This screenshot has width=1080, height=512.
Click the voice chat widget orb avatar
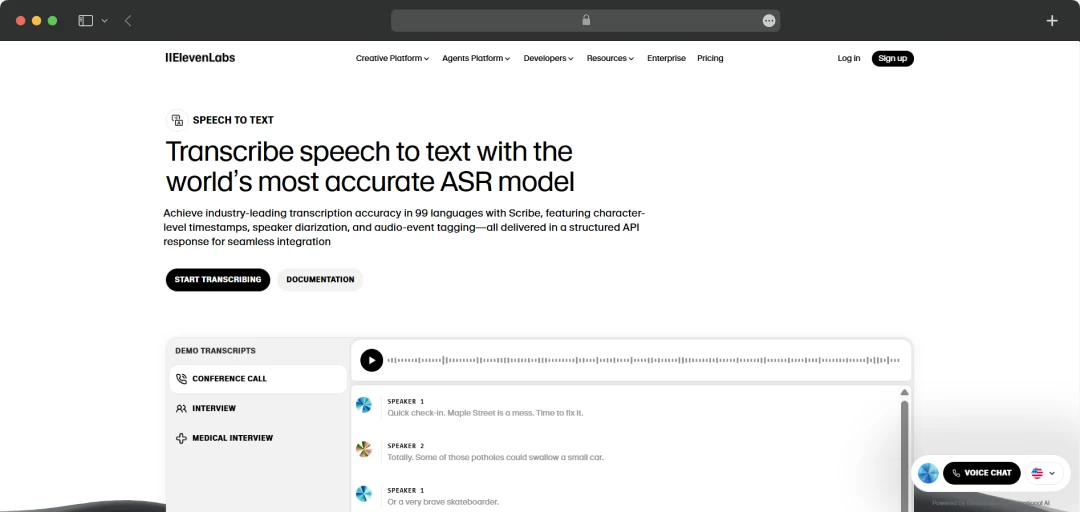pos(928,473)
